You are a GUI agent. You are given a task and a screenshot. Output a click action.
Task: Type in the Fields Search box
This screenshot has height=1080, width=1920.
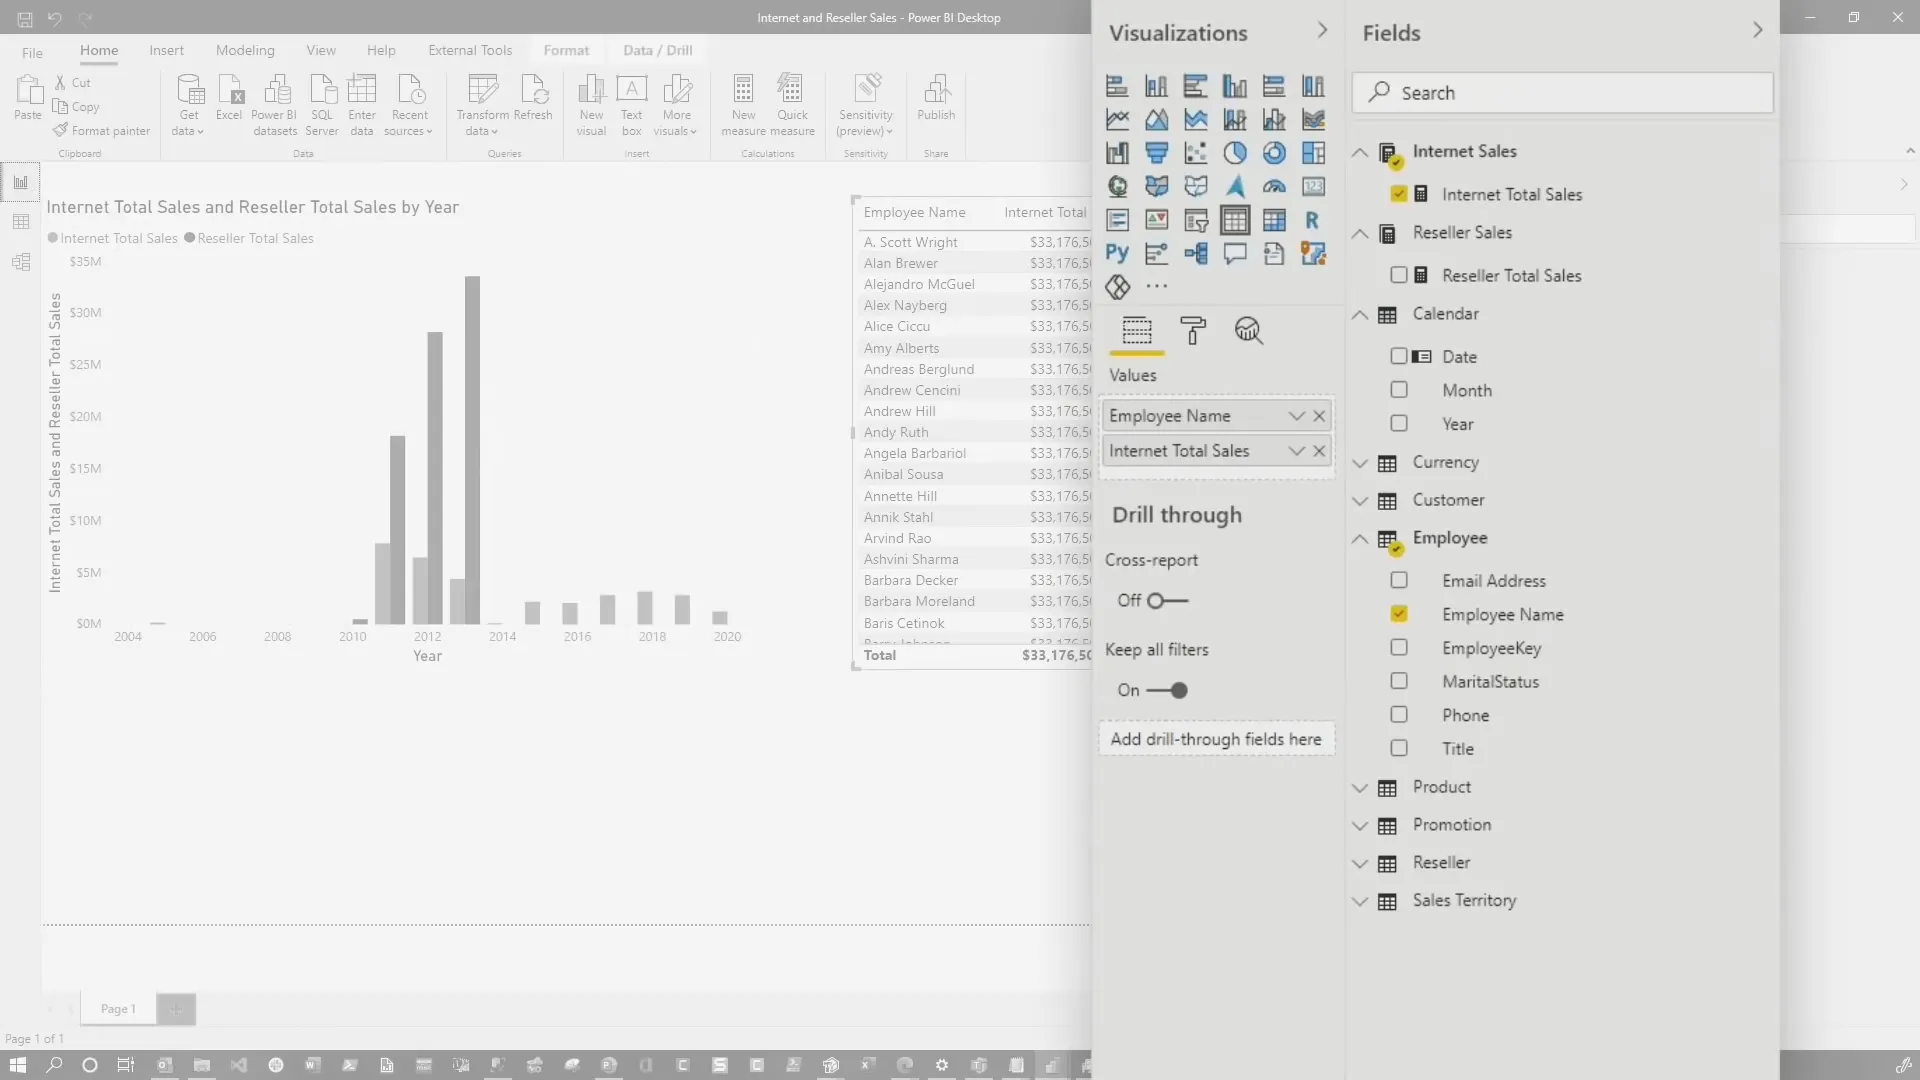[1563, 92]
